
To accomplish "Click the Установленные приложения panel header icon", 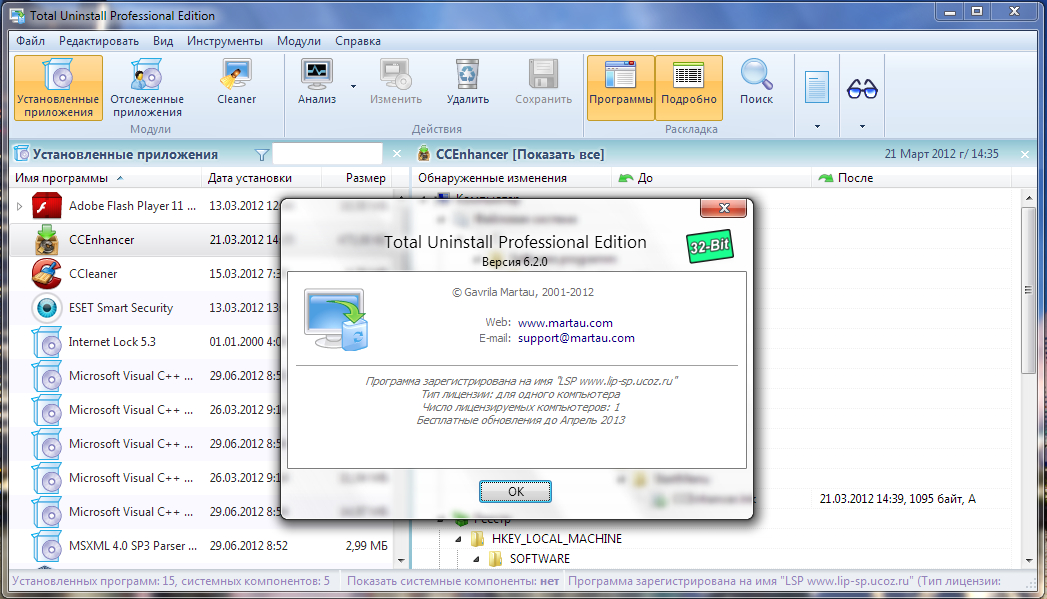I will click(x=21, y=154).
